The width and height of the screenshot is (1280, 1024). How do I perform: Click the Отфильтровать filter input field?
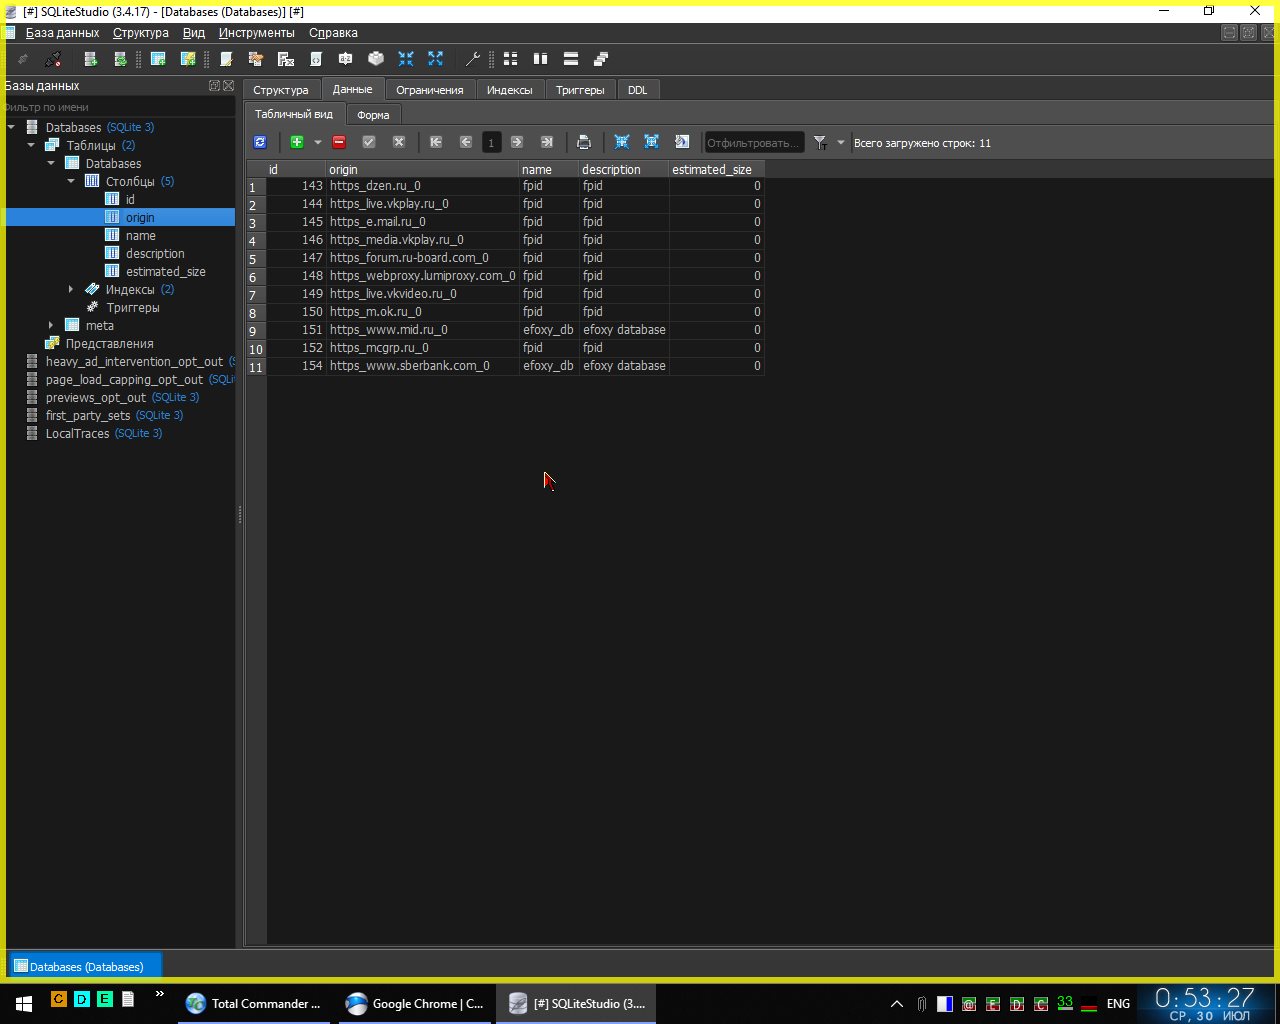753,143
